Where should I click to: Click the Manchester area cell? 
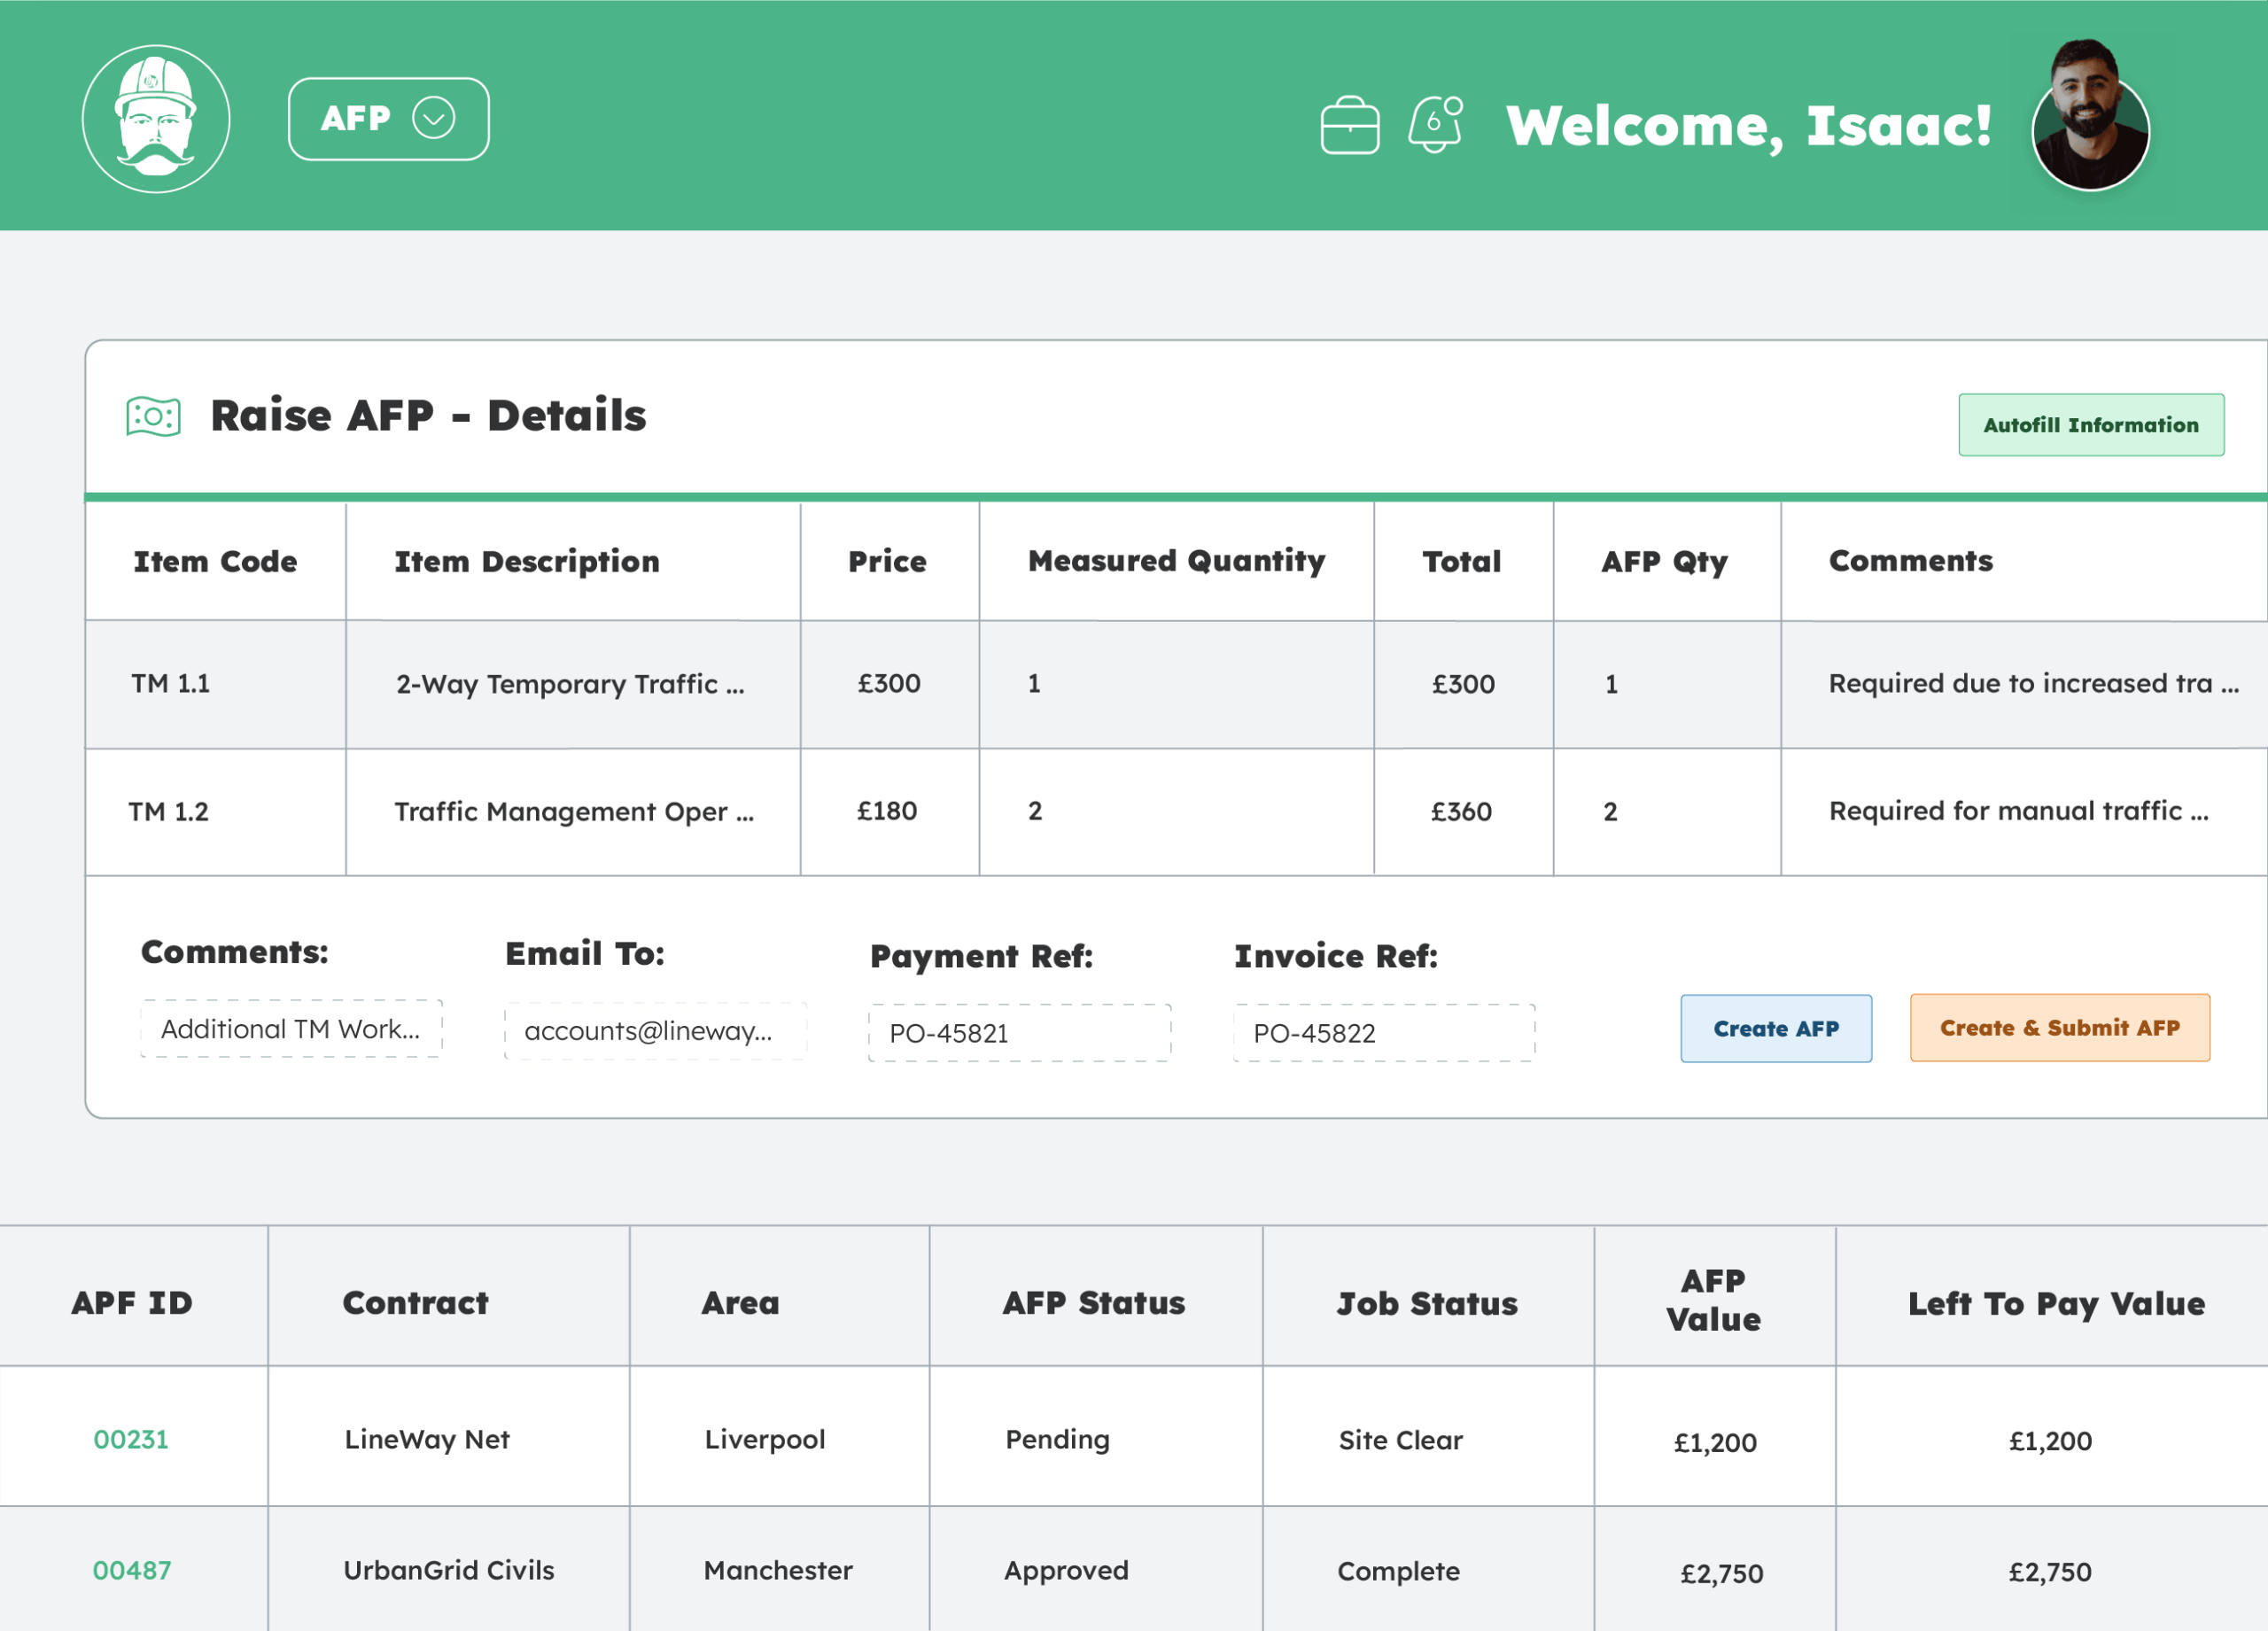[780, 1570]
